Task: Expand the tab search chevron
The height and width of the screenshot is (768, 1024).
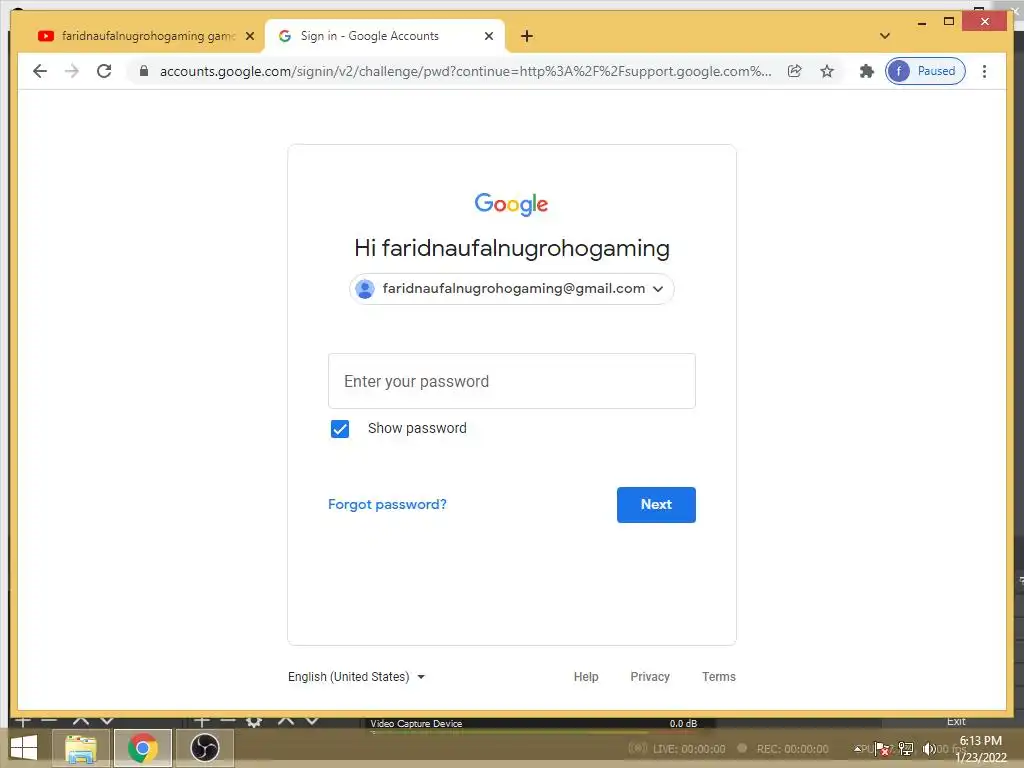Action: 885,36
